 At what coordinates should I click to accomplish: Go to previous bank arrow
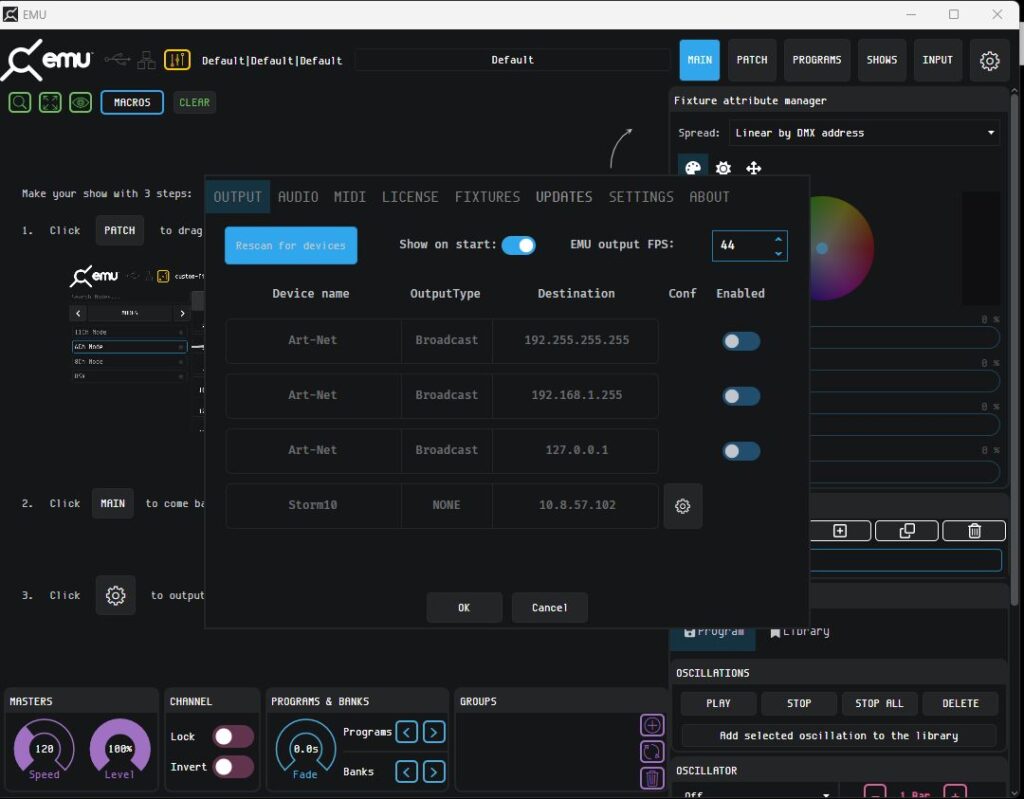pos(406,772)
